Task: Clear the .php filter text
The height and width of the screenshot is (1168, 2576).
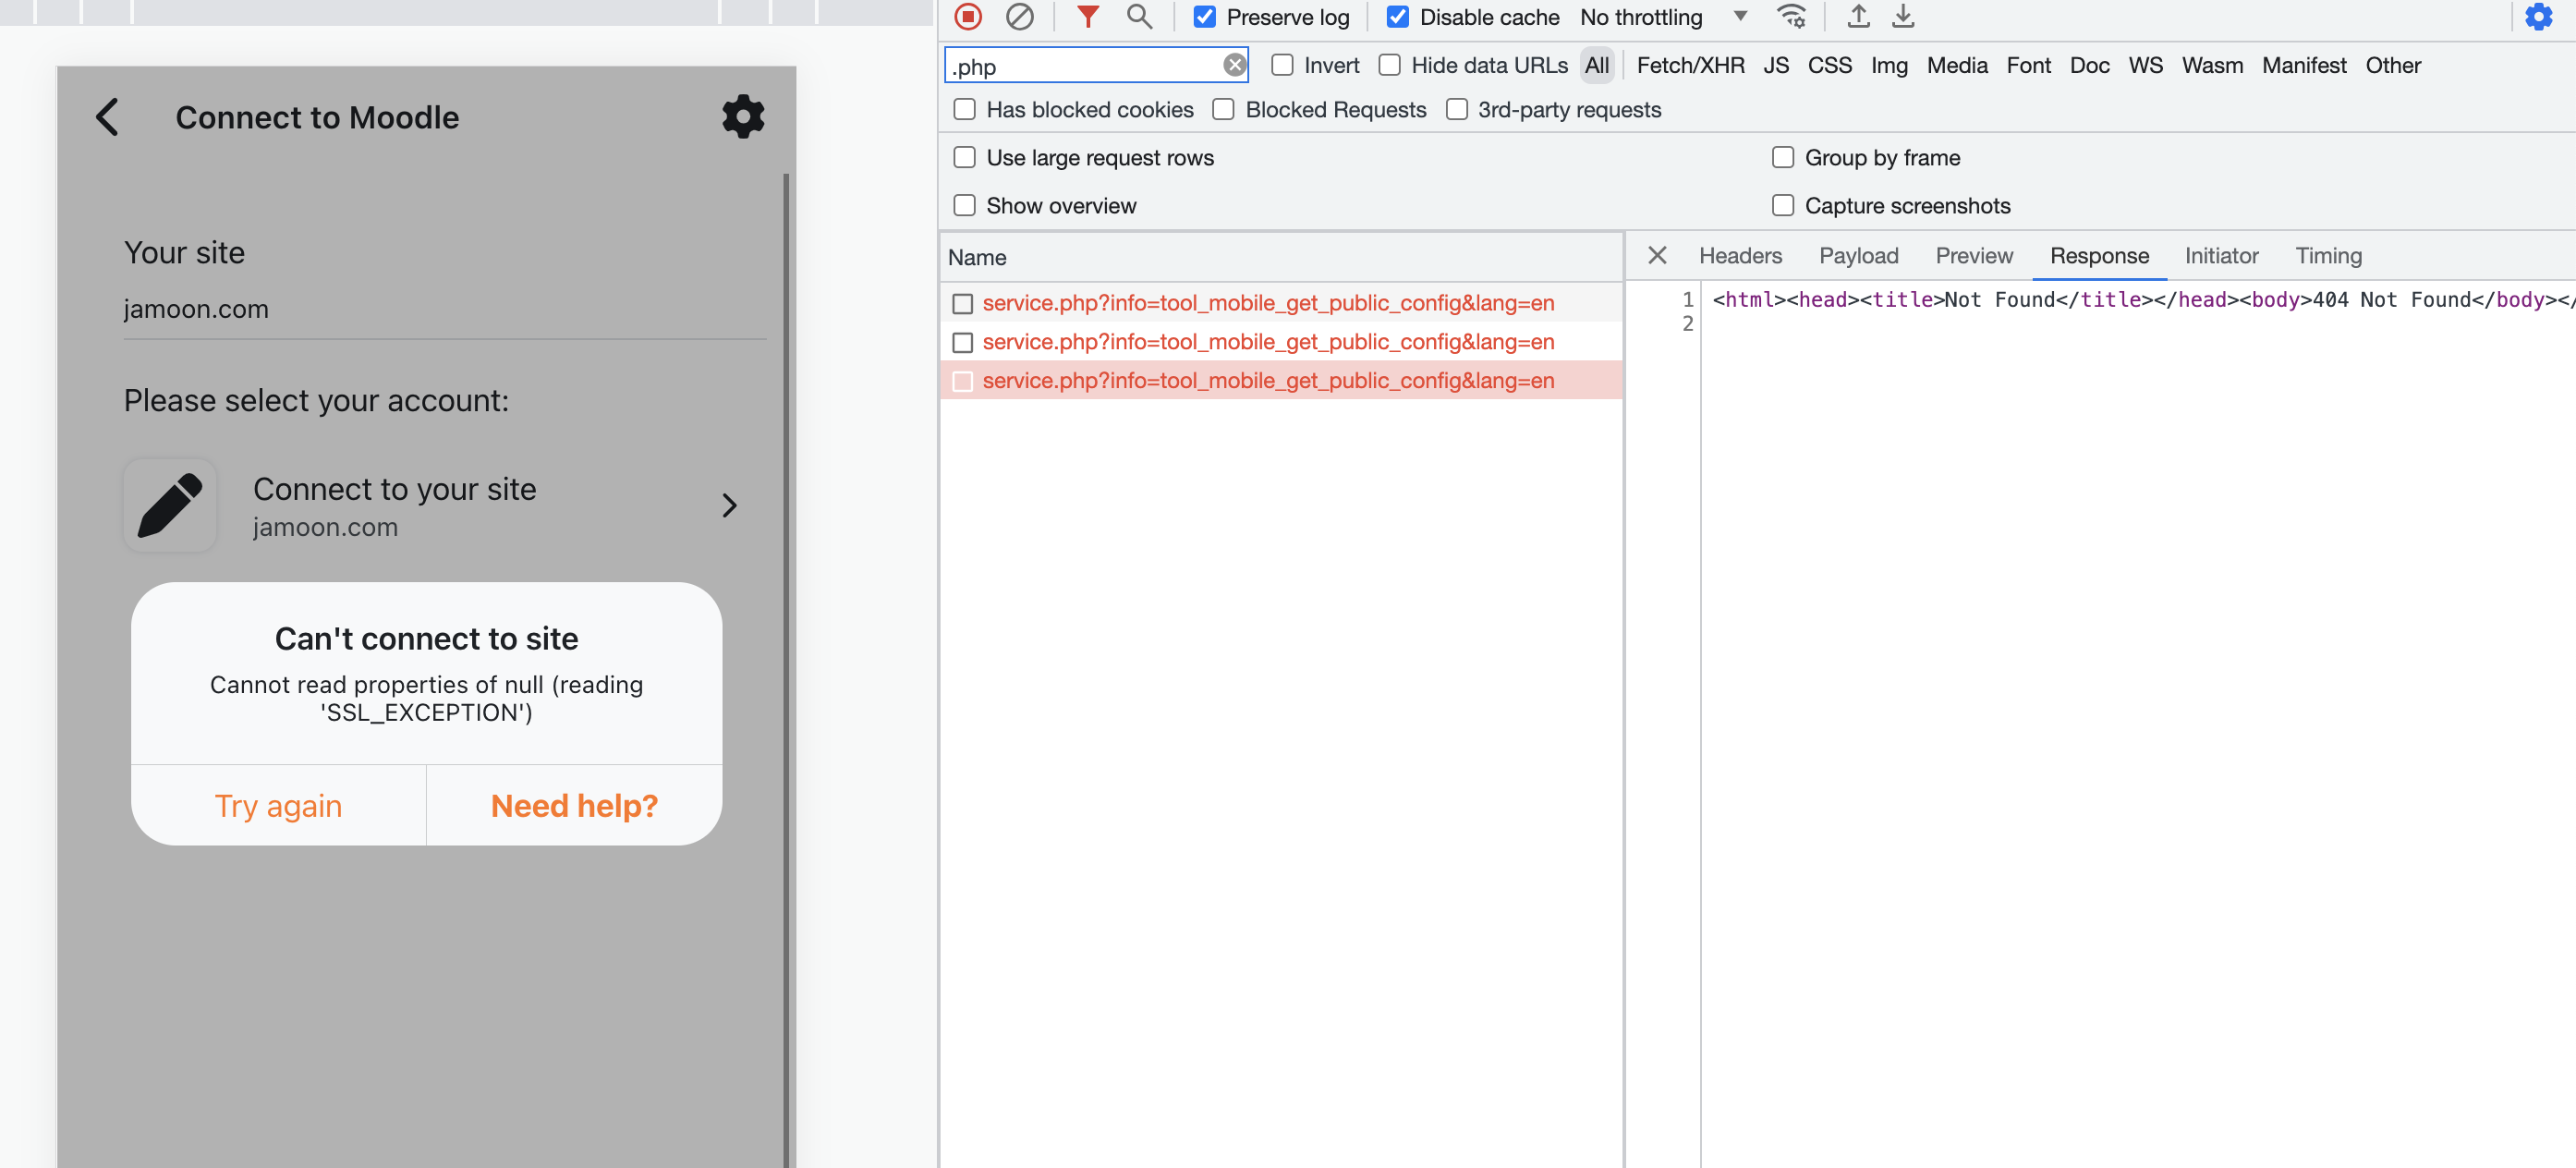Action: [1235, 65]
